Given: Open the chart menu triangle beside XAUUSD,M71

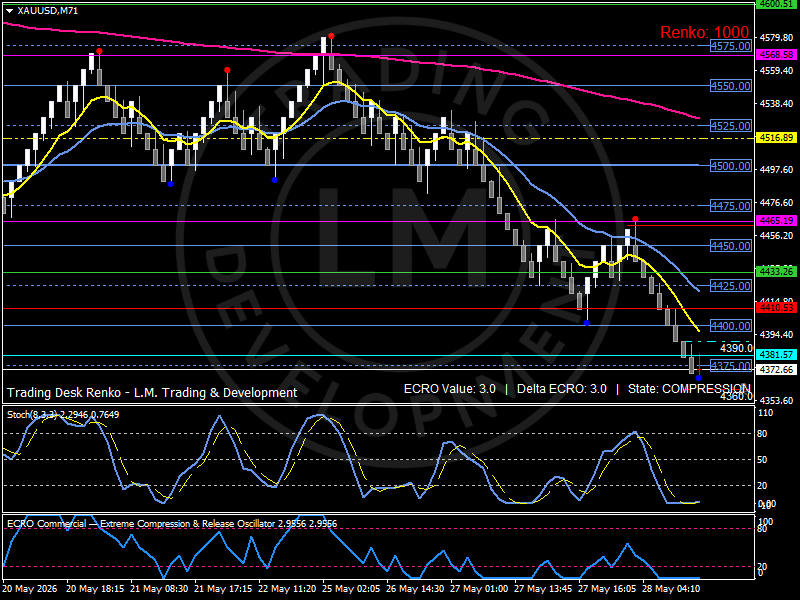Looking at the screenshot, I should pos(9,11).
